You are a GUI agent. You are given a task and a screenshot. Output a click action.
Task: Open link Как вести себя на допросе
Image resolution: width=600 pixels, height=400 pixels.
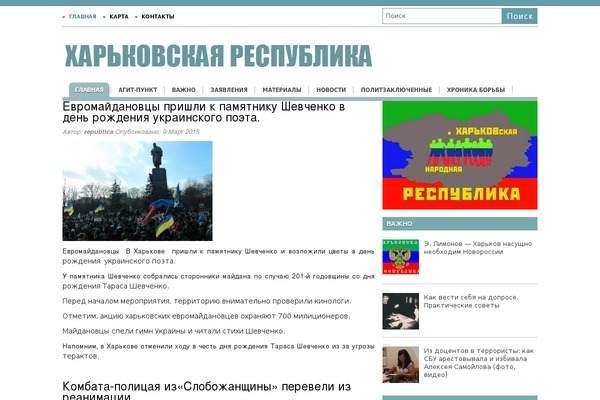click(x=471, y=301)
